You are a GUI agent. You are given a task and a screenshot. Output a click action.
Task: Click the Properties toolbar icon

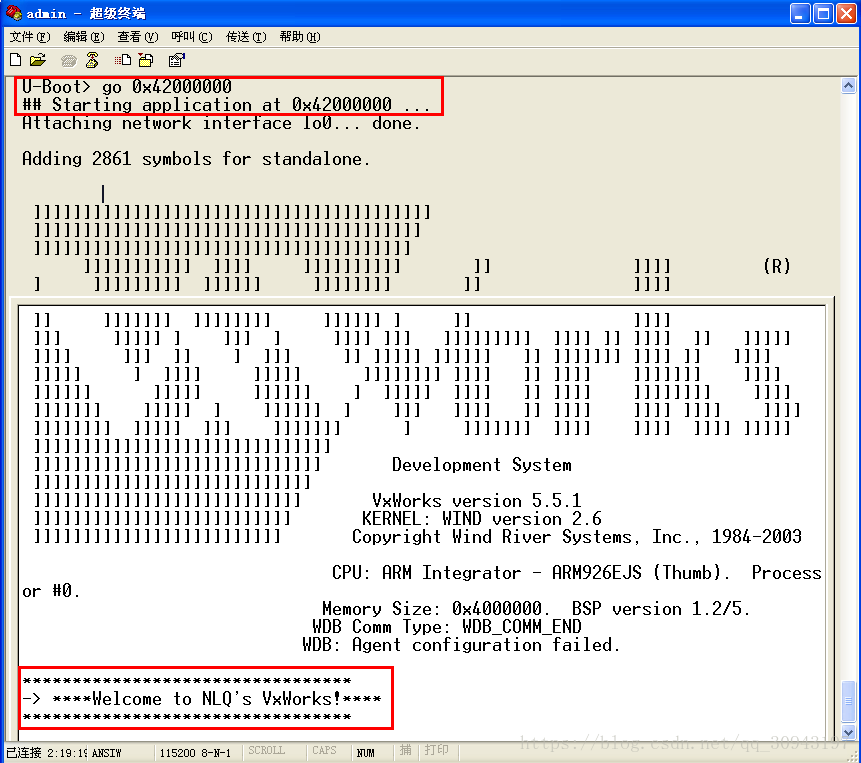tap(176, 60)
